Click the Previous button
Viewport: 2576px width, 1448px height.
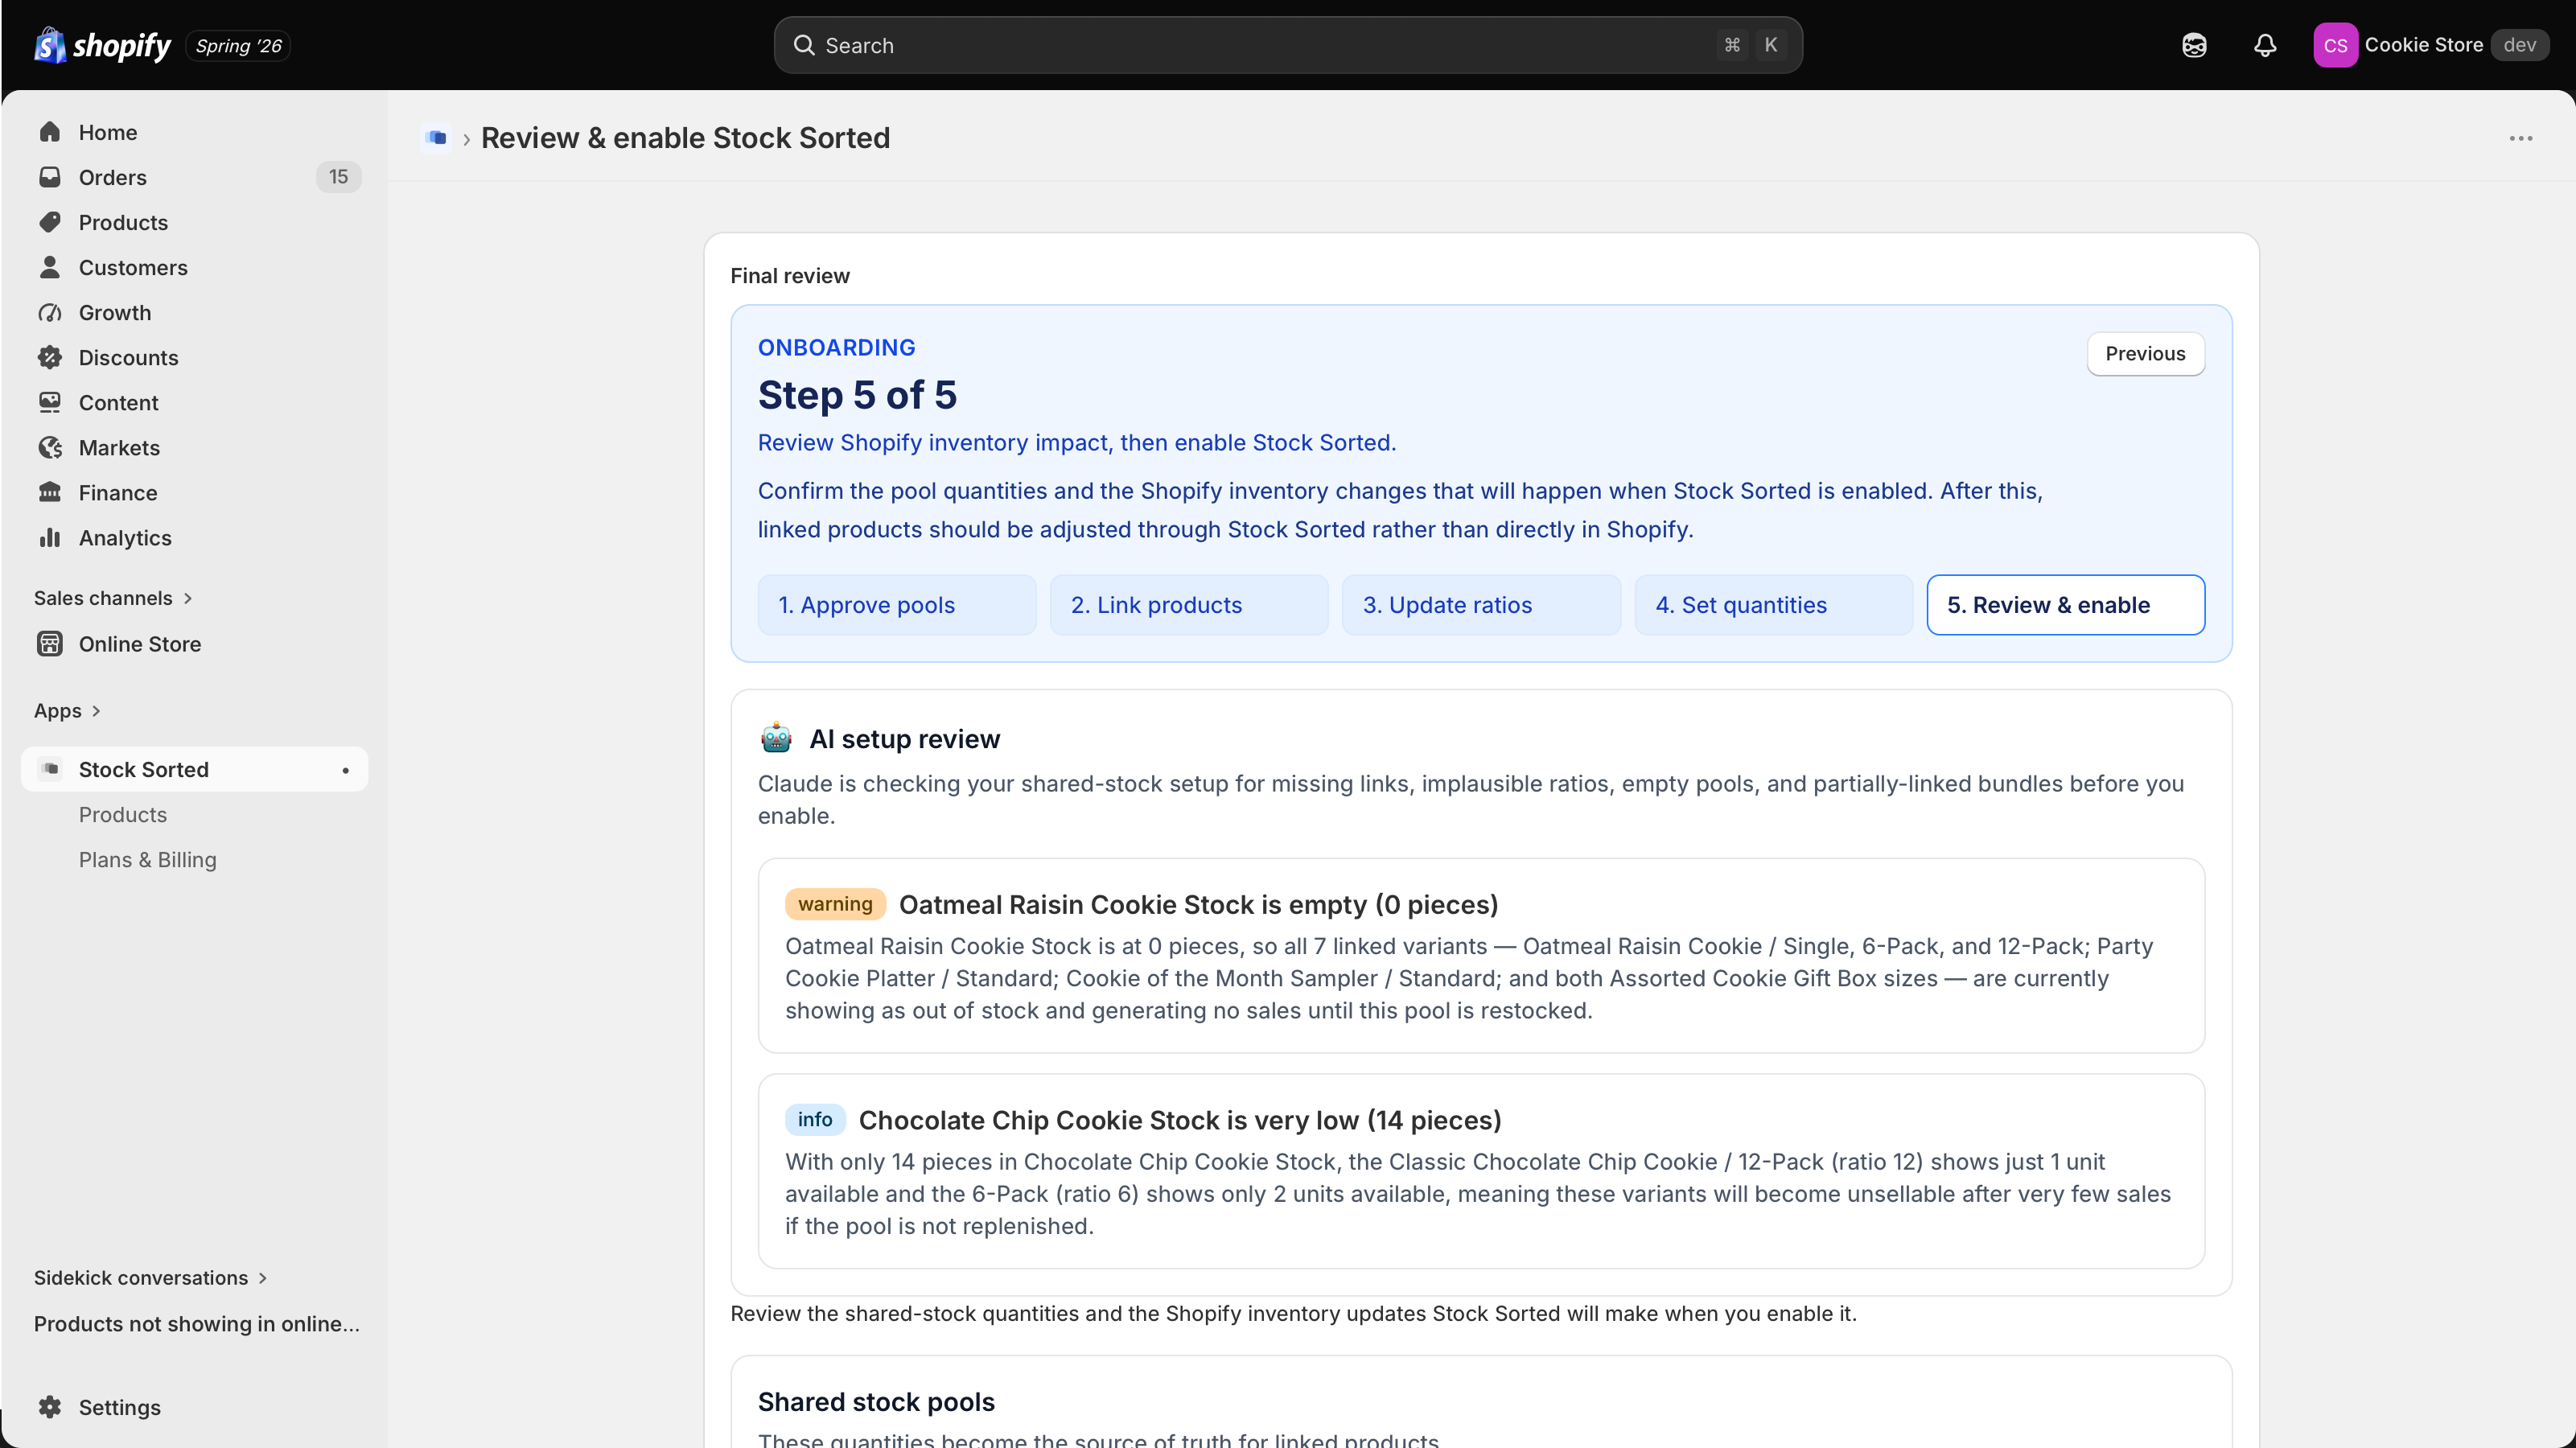(x=2146, y=353)
